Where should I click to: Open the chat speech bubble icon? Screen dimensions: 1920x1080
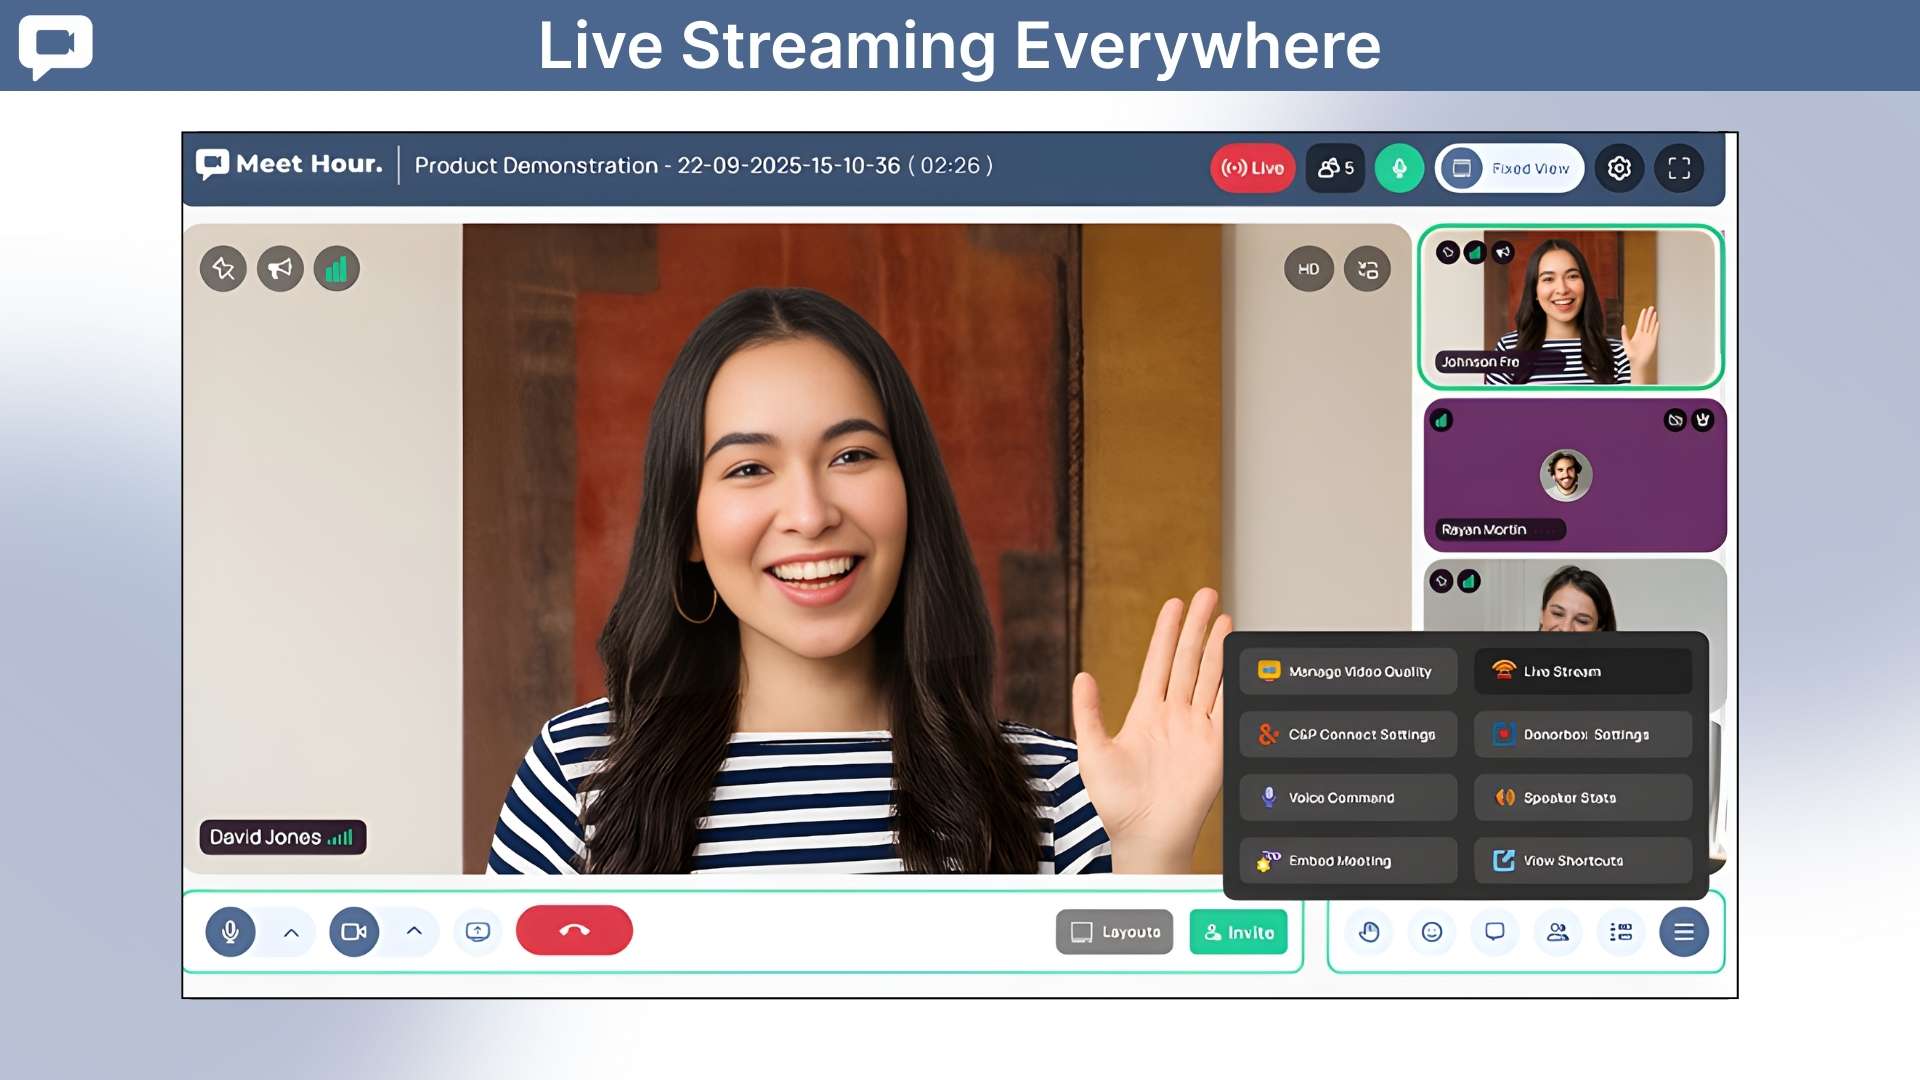(x=1495, y=932)
